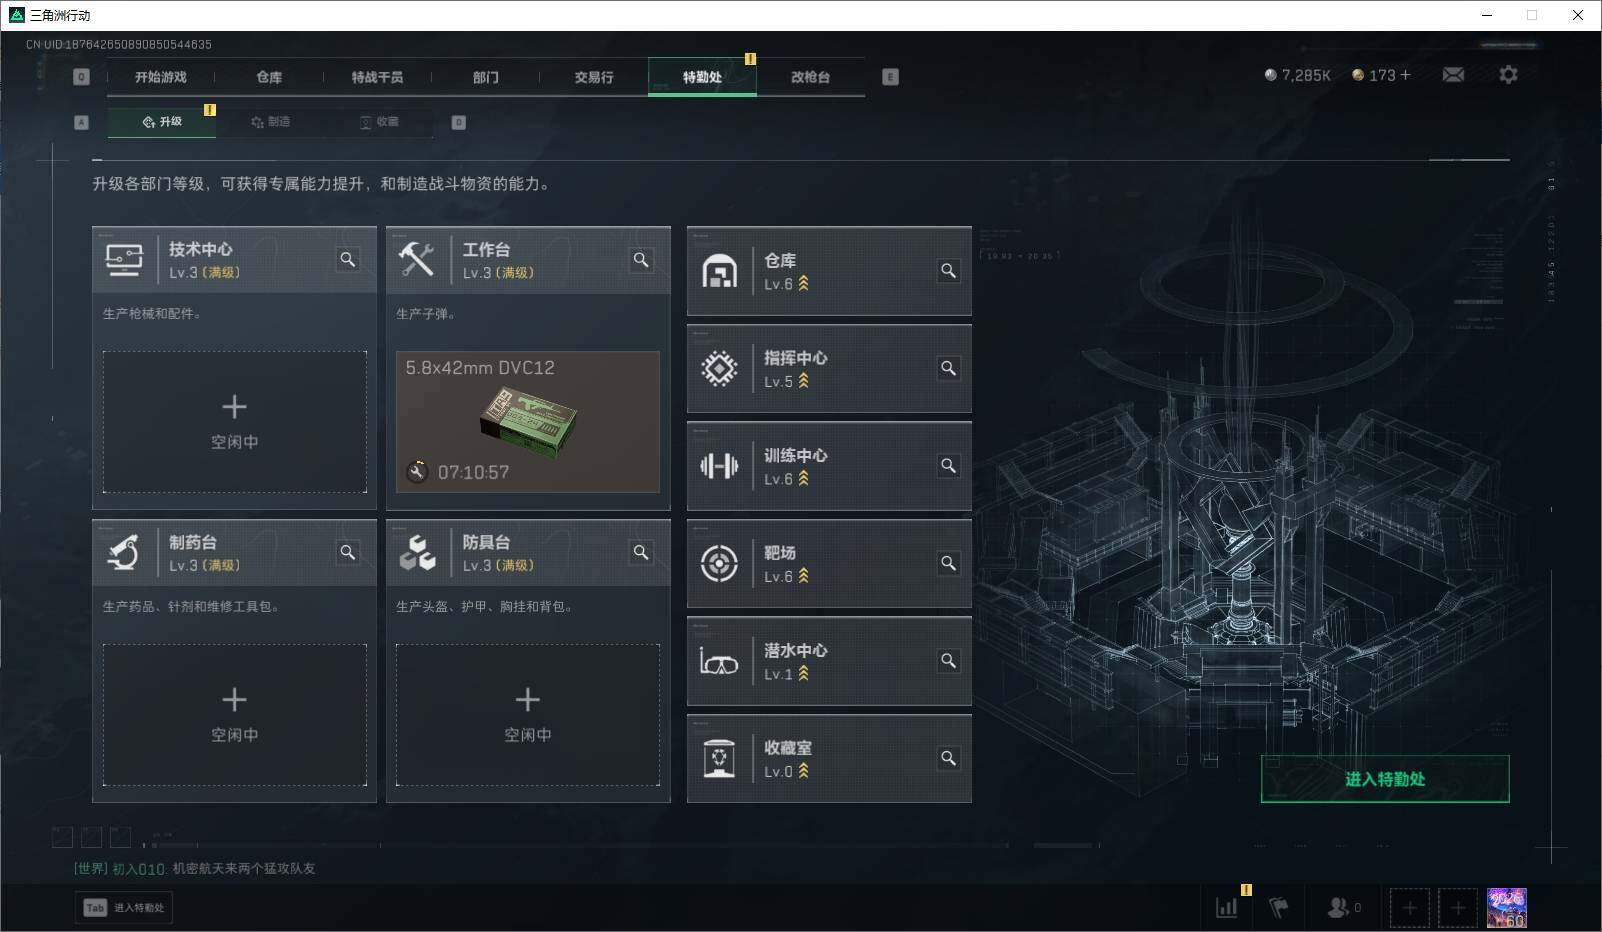Click the flag icon in bottom bar
This screenshot has height=932, width=1602.
(x=1278, y=907)
